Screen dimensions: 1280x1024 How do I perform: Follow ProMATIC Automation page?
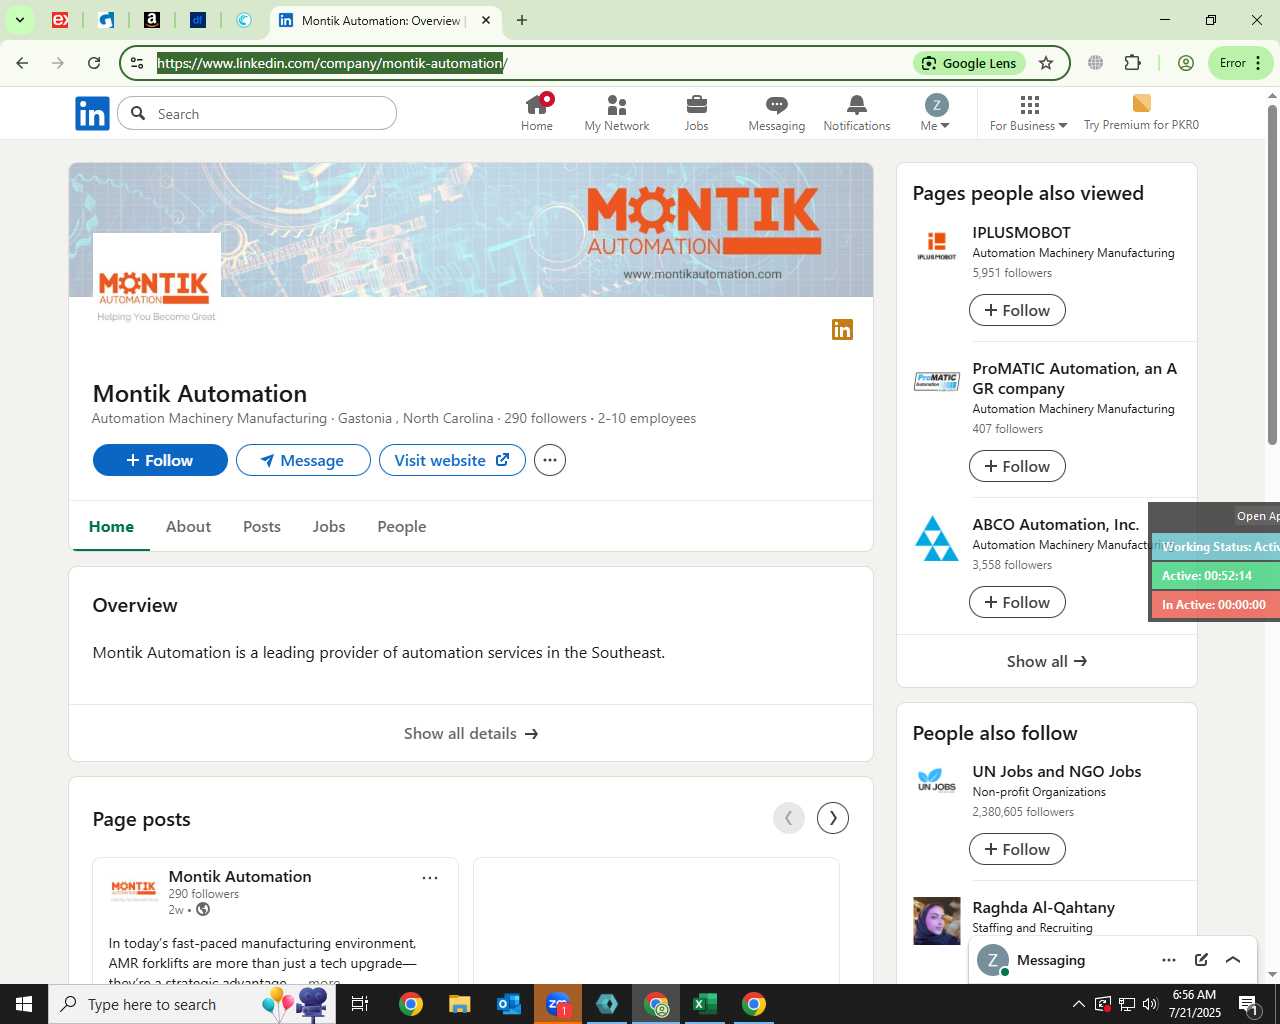coord(1017,466)
